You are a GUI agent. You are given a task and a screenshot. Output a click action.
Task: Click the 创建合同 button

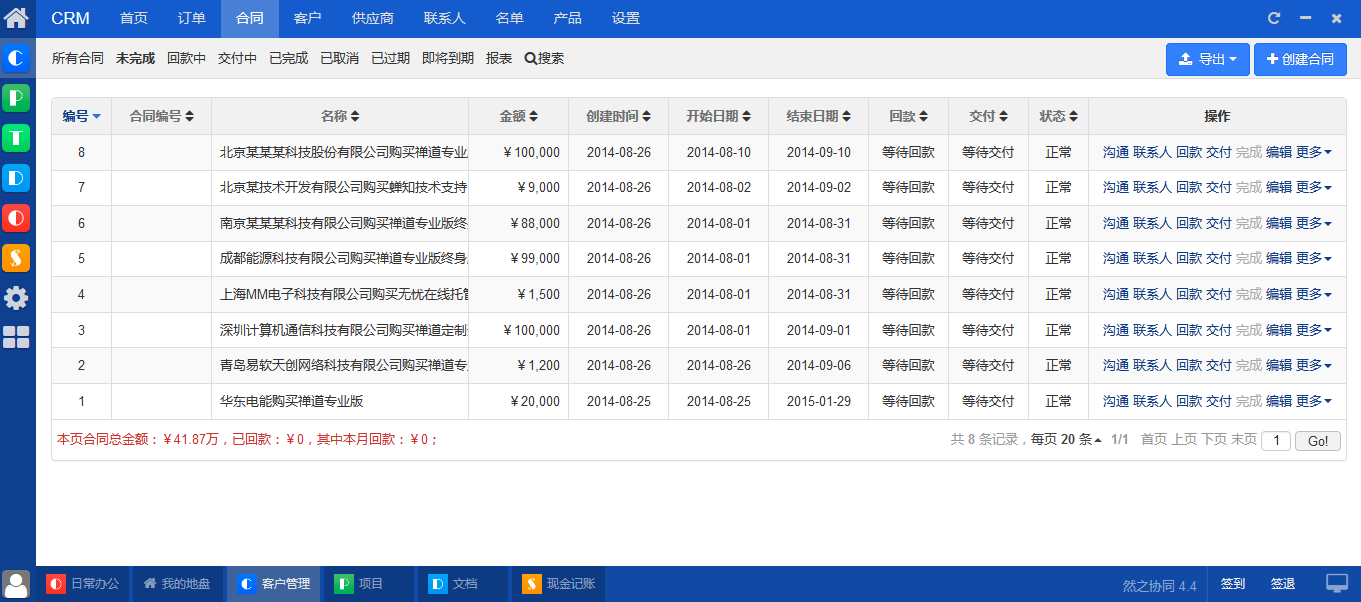[1300, 59]
